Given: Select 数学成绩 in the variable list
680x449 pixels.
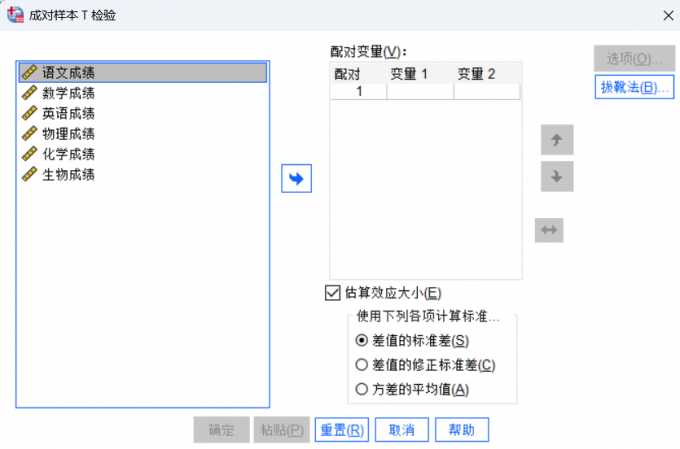Looking at the screenshot, I should point(143,93).
